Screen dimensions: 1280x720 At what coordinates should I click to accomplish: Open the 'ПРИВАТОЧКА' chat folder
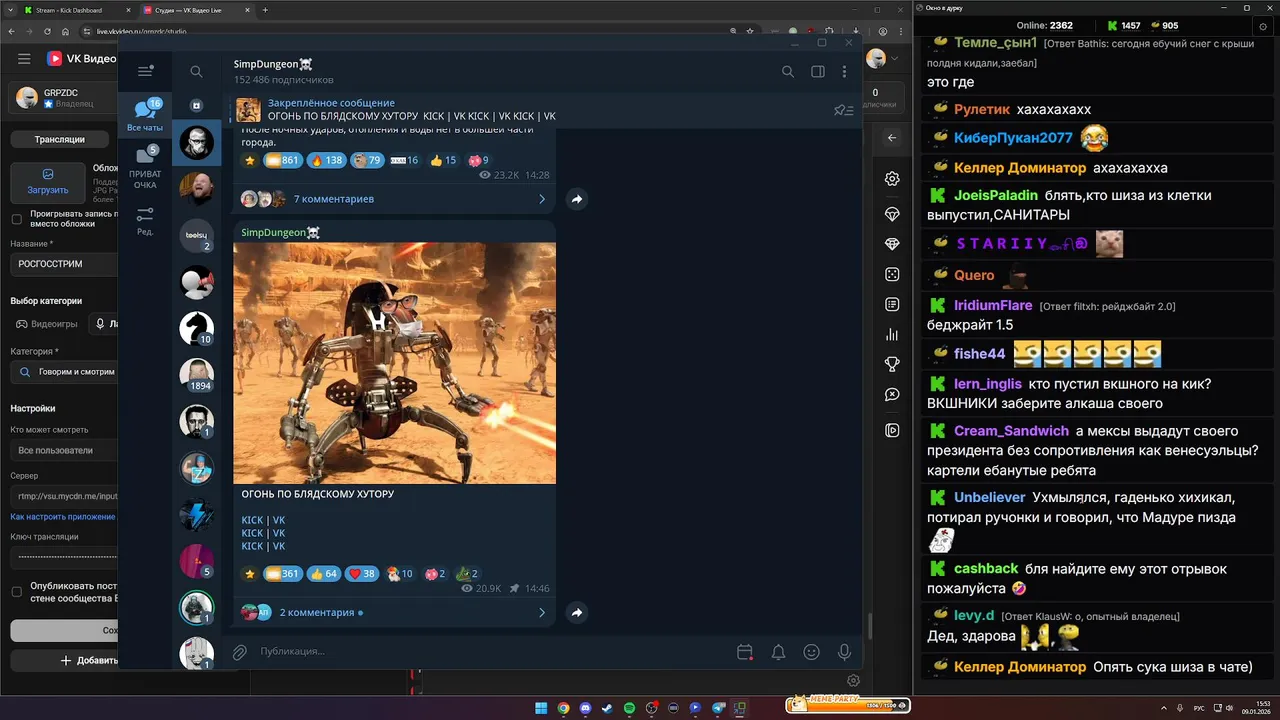pyautogui.click(x=145, y=168)
